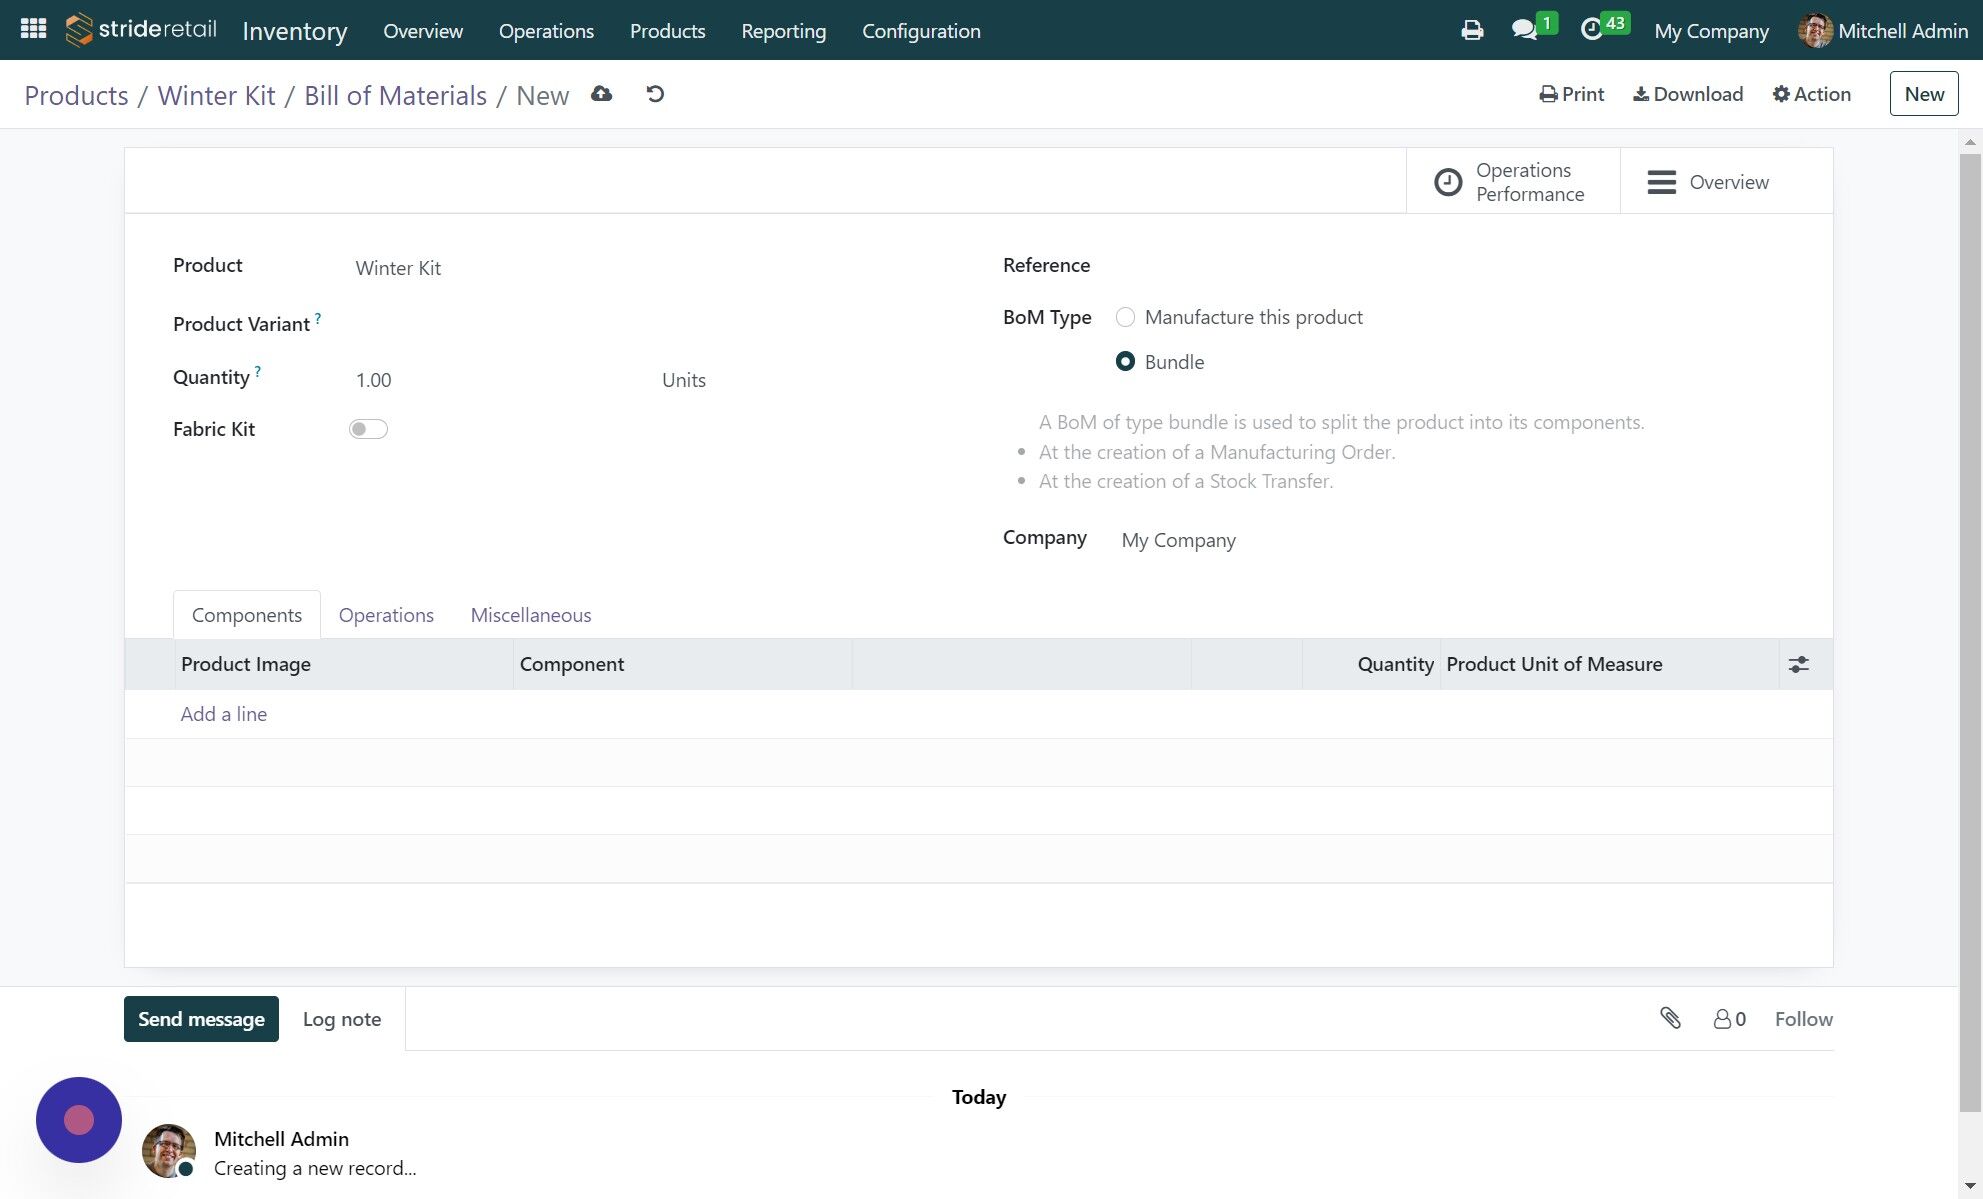Save the record manually with the cloud icon
The height and width of the screenshot is (1199, 1983).
(601, 94)
